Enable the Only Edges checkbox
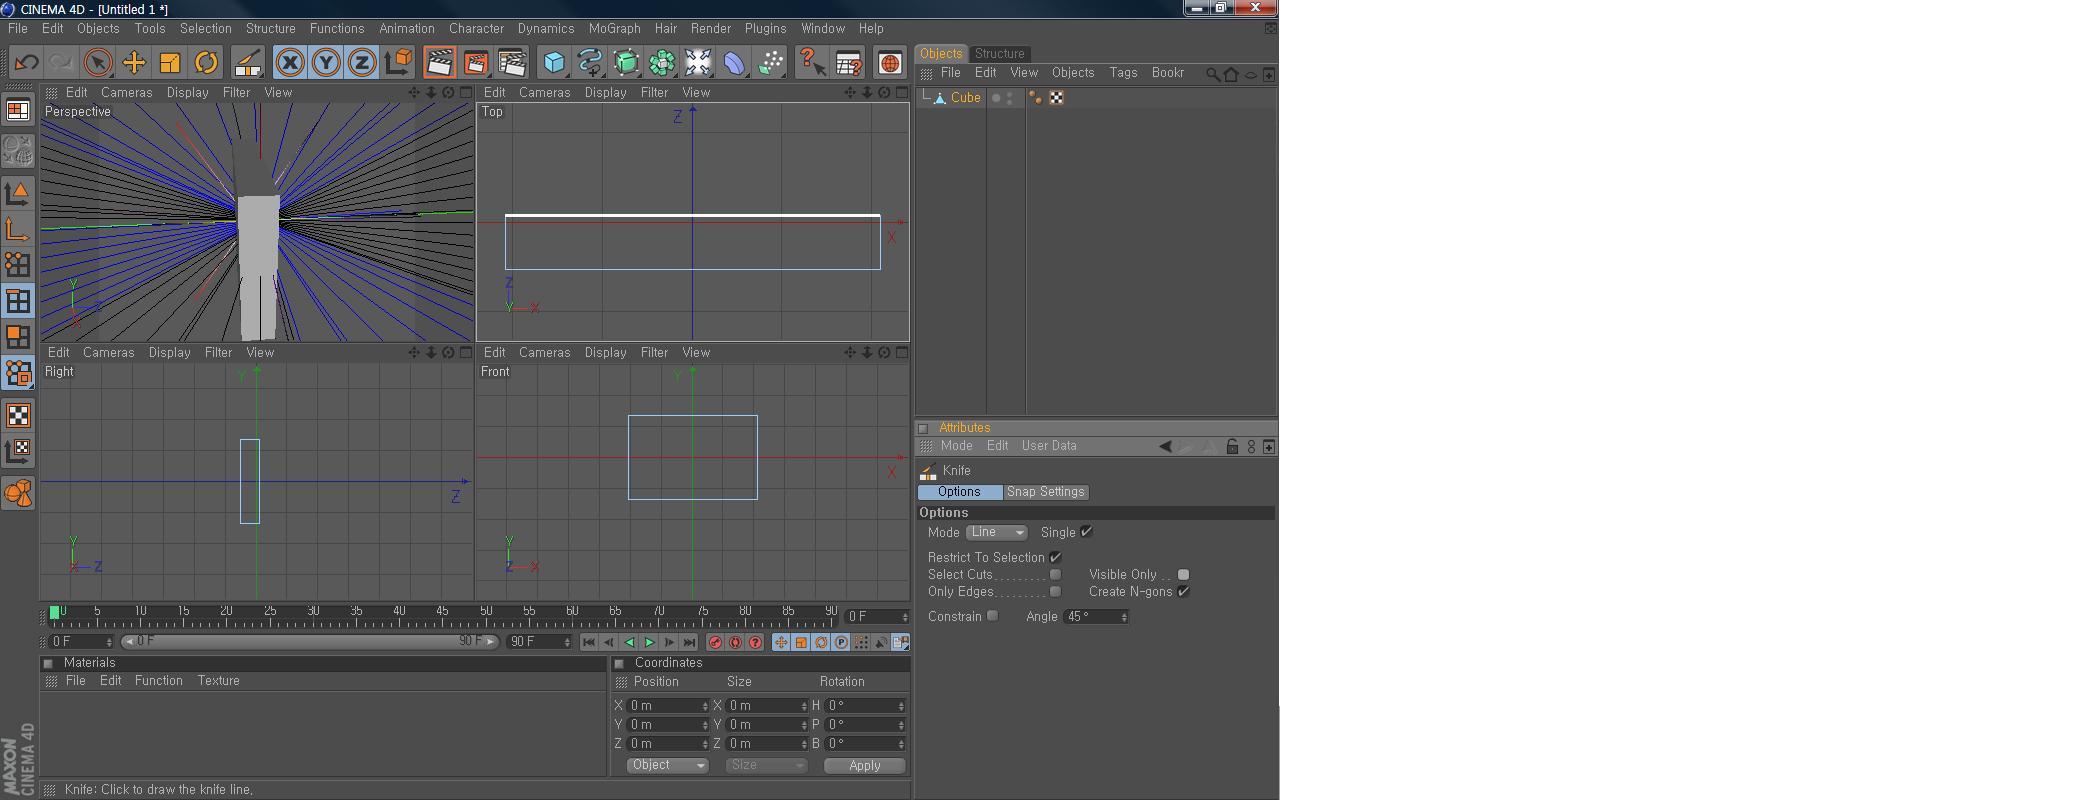2080x800 pixels. (1055, 591)
